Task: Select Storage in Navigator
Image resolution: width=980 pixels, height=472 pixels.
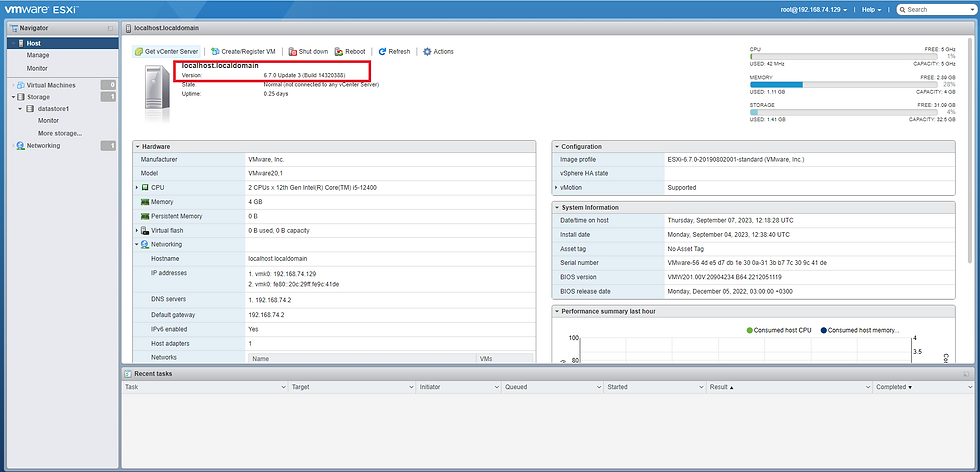Action: (38, 97)
